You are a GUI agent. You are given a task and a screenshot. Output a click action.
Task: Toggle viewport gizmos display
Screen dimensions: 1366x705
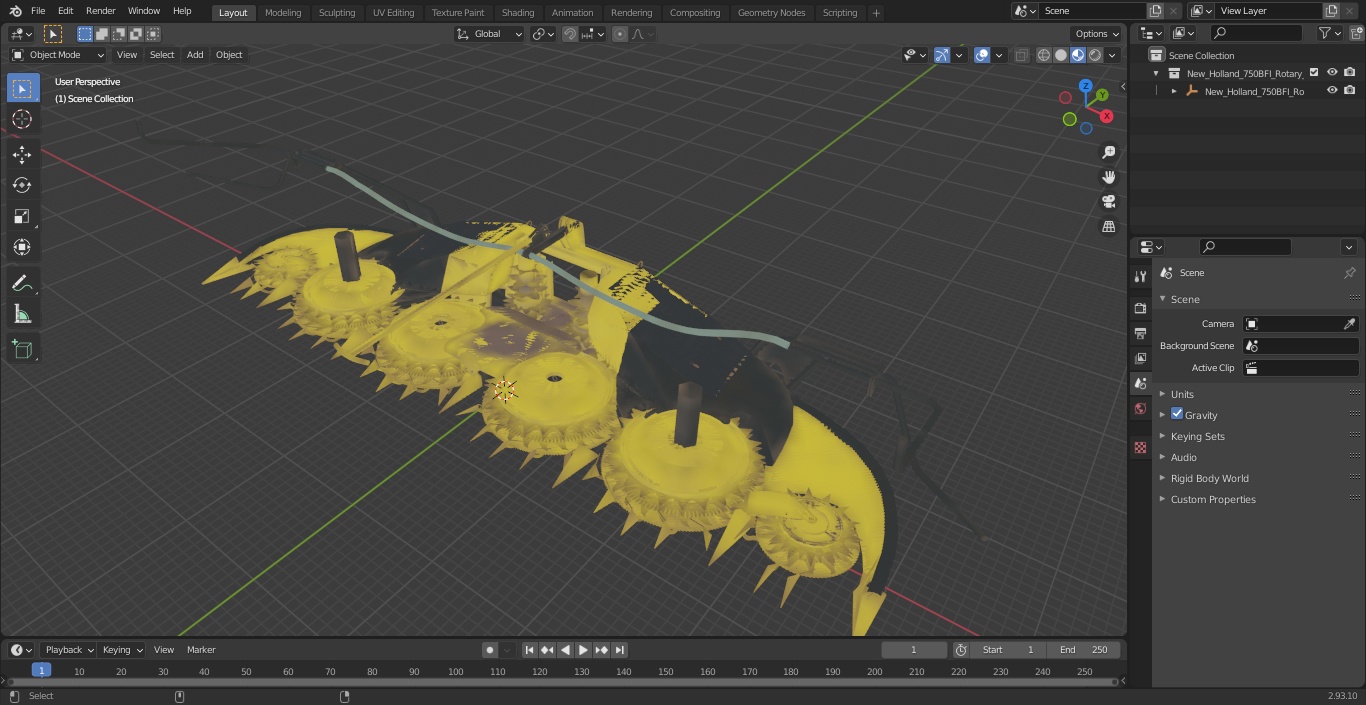[x=941, y=55]
